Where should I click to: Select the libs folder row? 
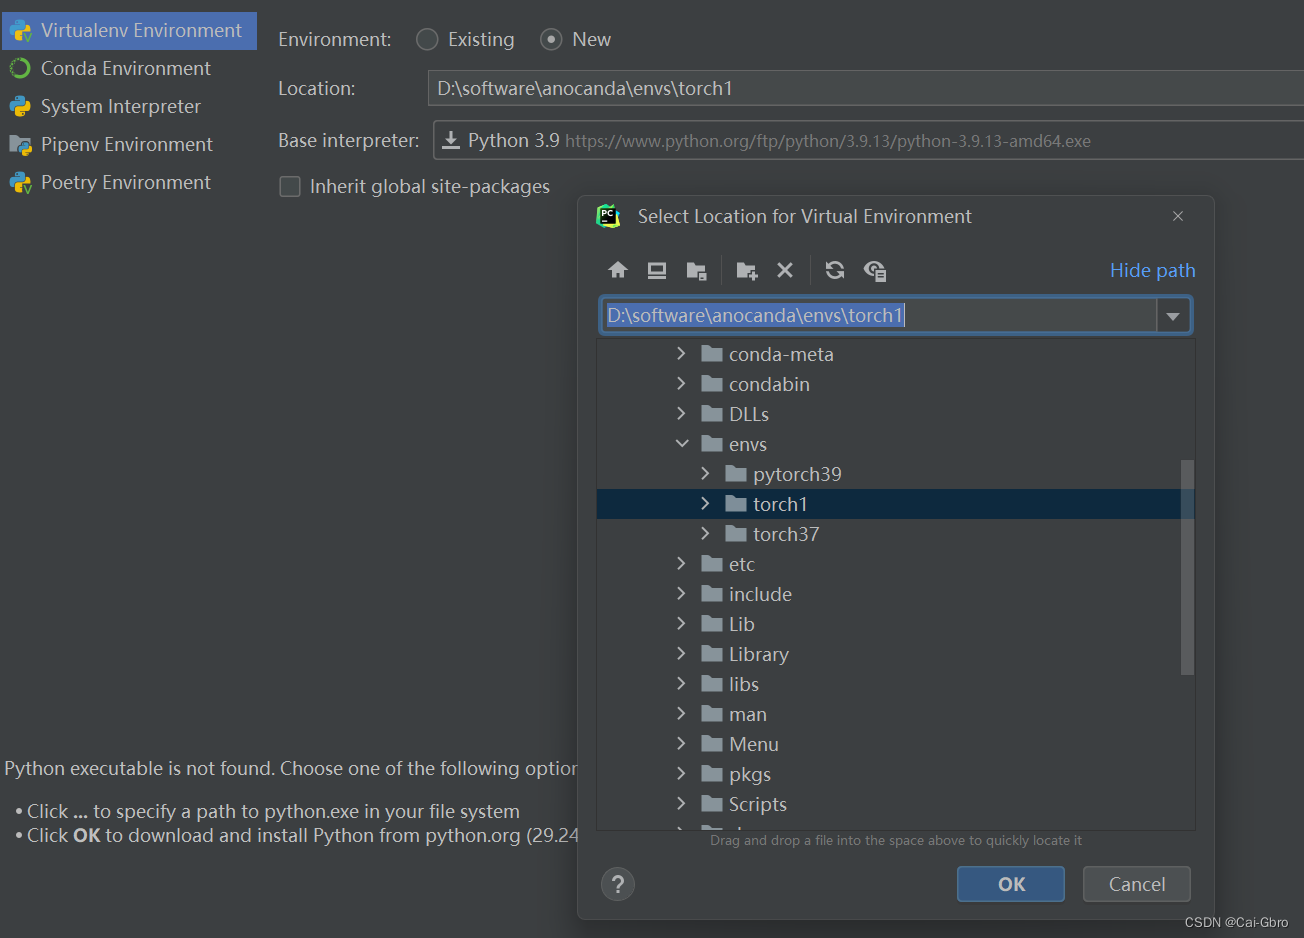(889, 684)
